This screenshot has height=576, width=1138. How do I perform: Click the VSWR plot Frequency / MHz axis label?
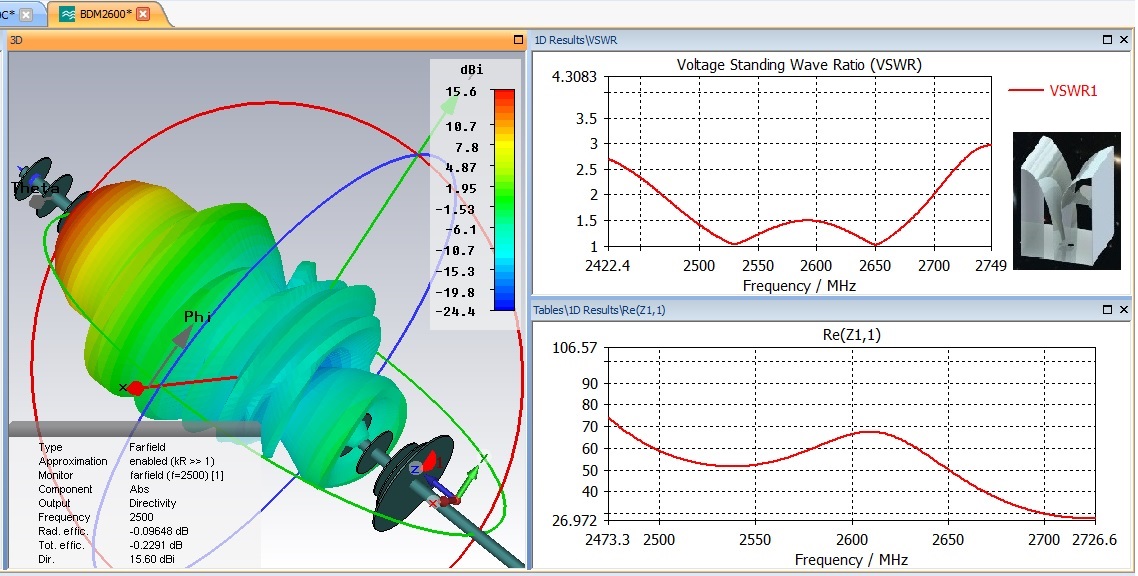[799, 286]
